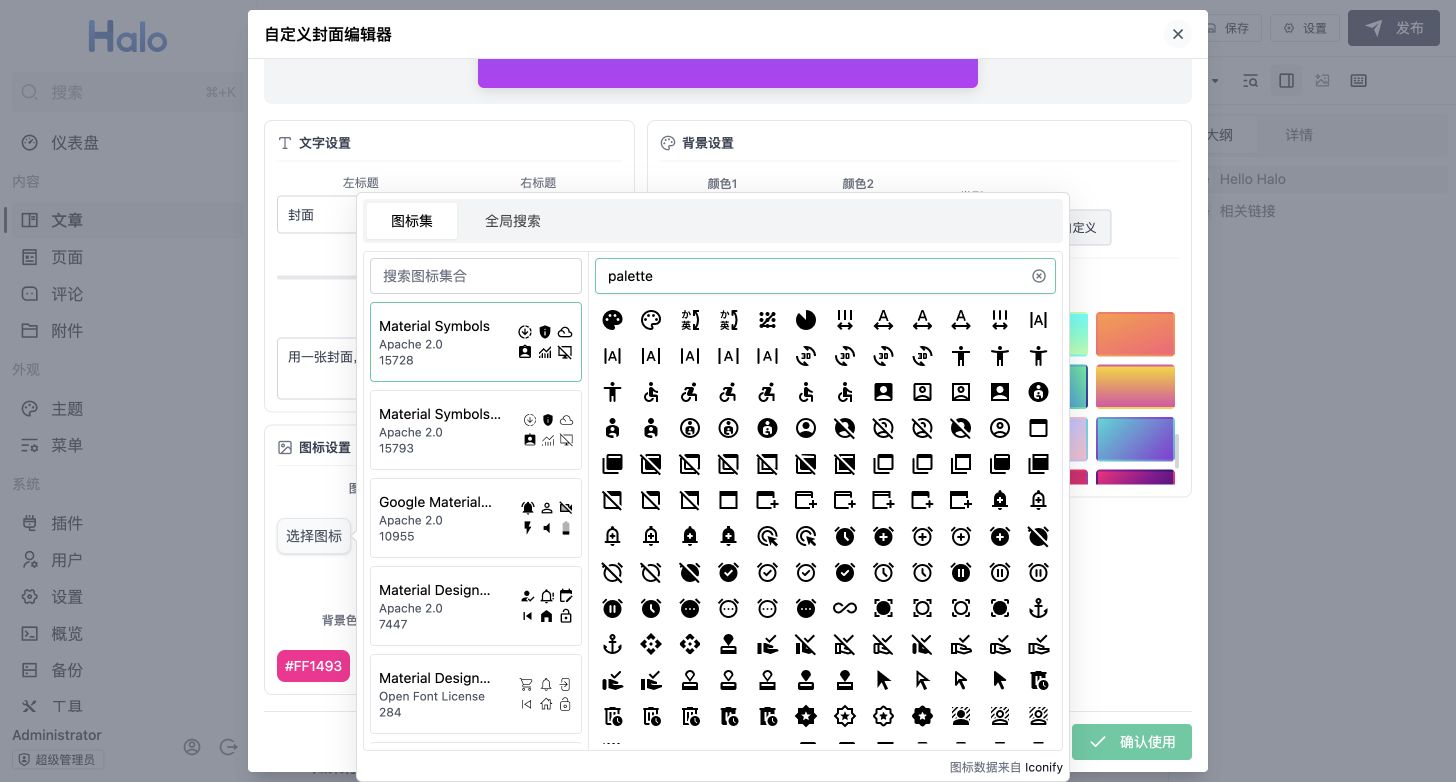Switch to the 图标集 tab
This screenshot has width=1456, height=782.
coord(412,221)
